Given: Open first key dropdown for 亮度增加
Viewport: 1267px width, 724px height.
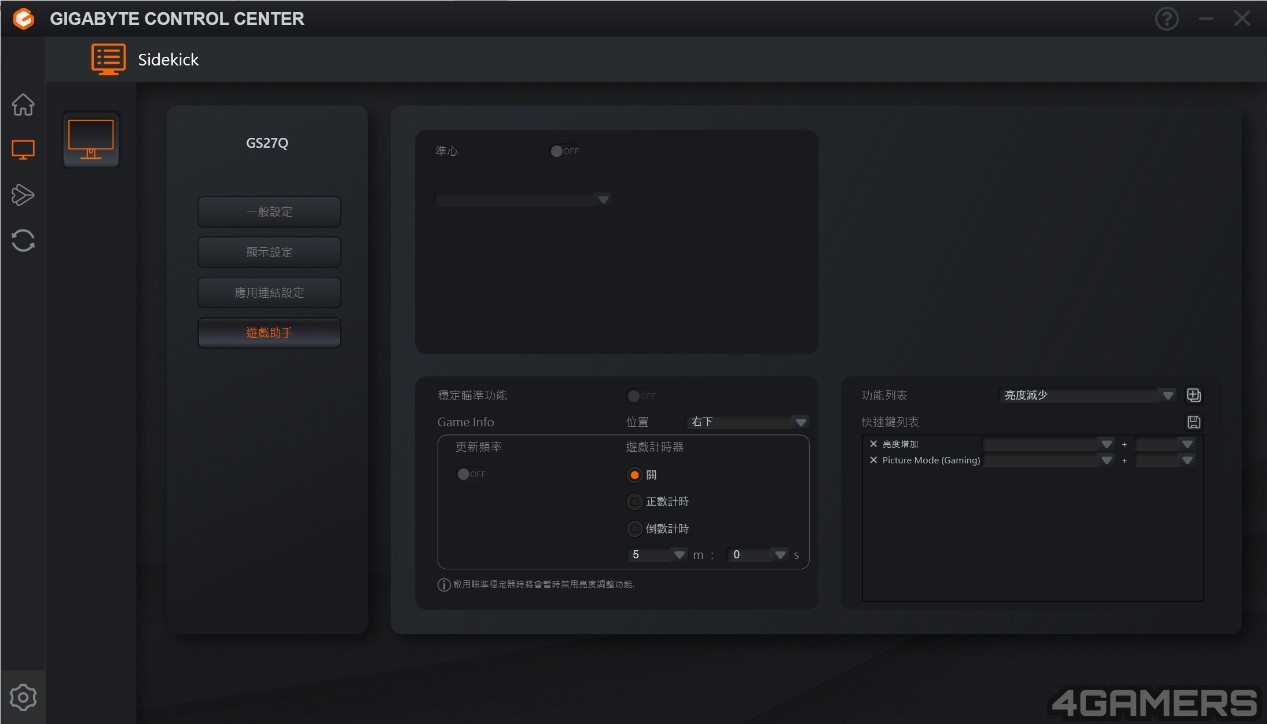Looking at the screenshot, I should click(x=1049, y=444).
